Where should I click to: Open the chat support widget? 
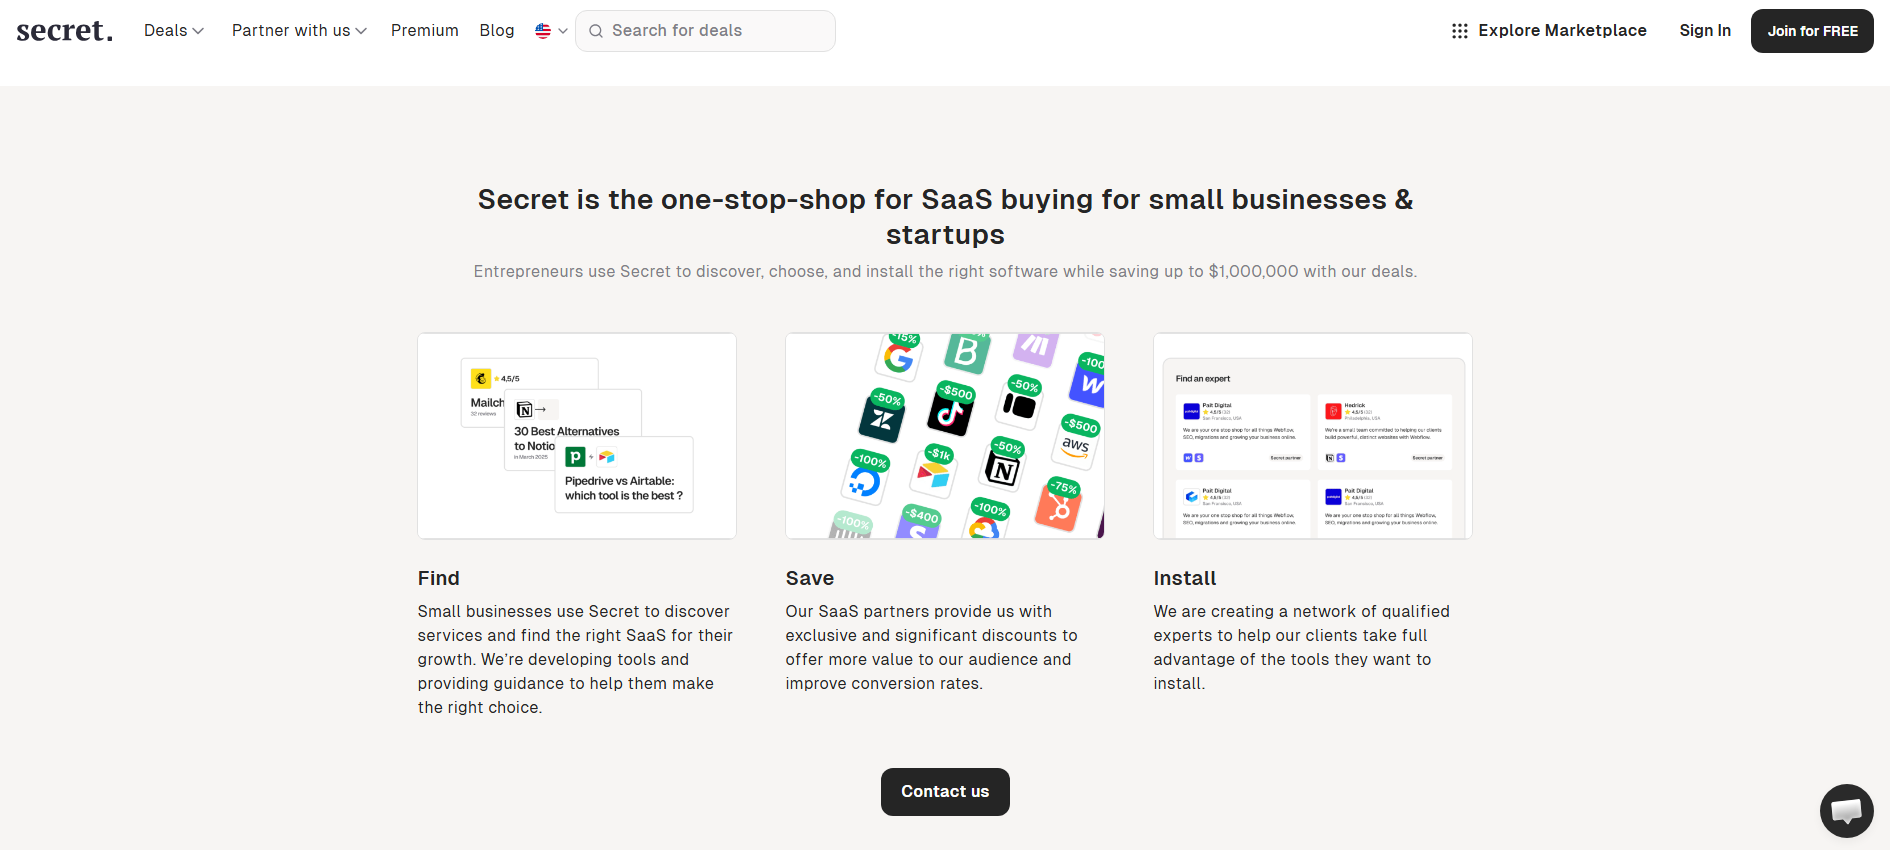point(1846,810)
